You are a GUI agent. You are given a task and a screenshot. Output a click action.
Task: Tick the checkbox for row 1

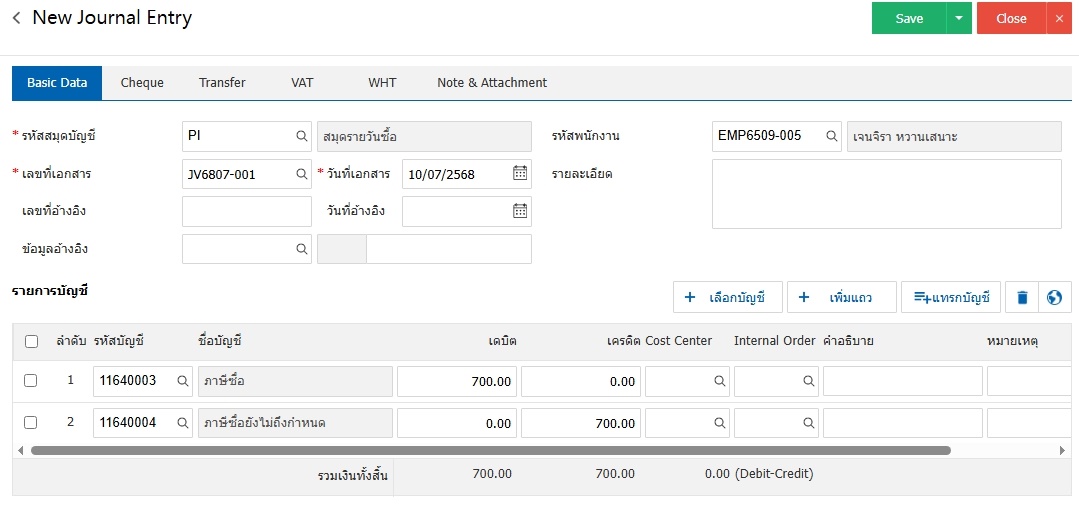(x=31, y=381)
